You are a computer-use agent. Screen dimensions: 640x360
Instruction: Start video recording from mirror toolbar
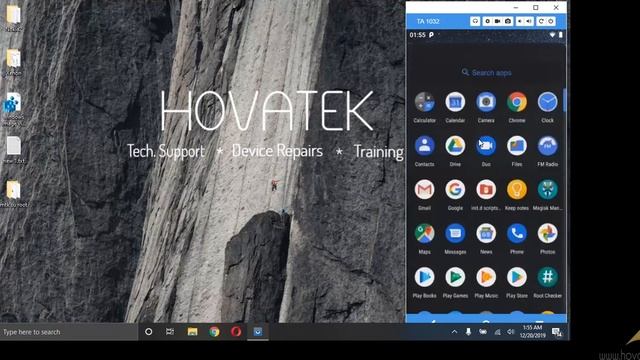498,21
